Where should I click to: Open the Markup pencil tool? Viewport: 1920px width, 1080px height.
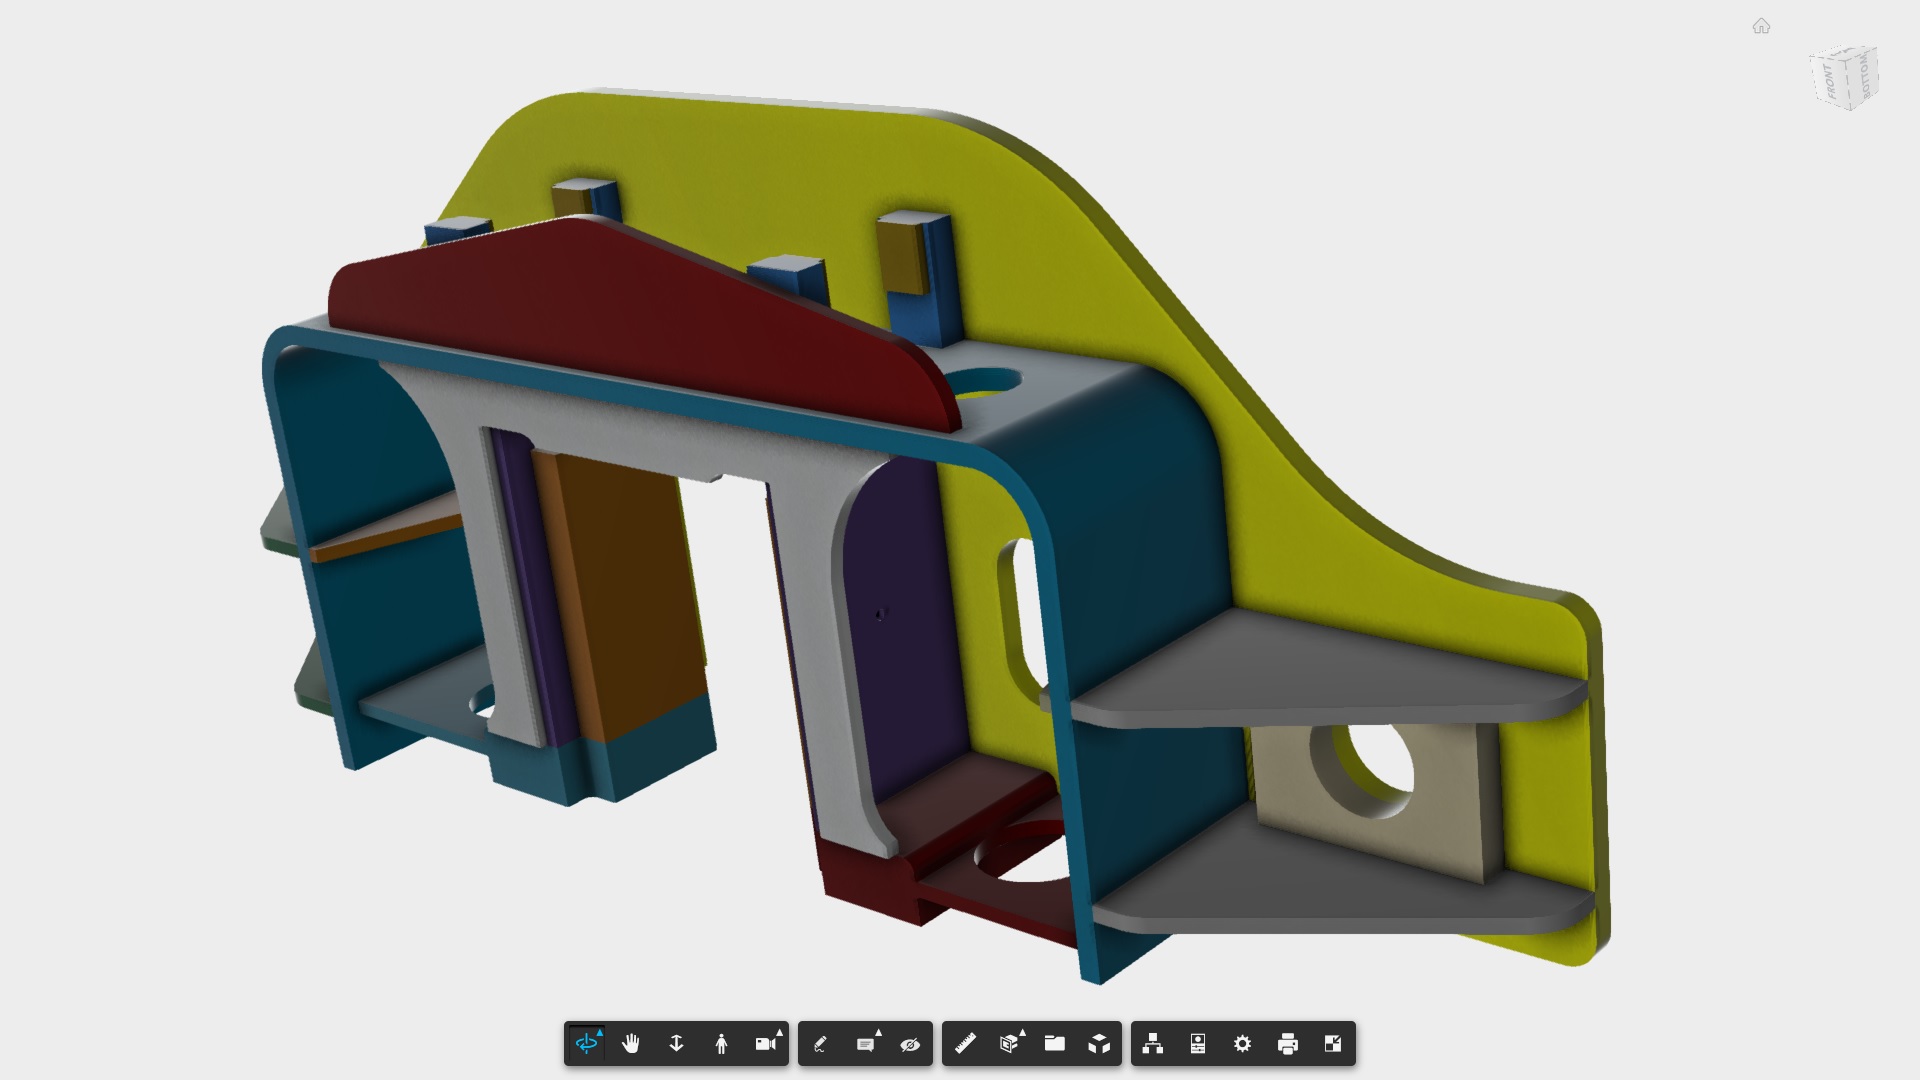[820, 1044]
